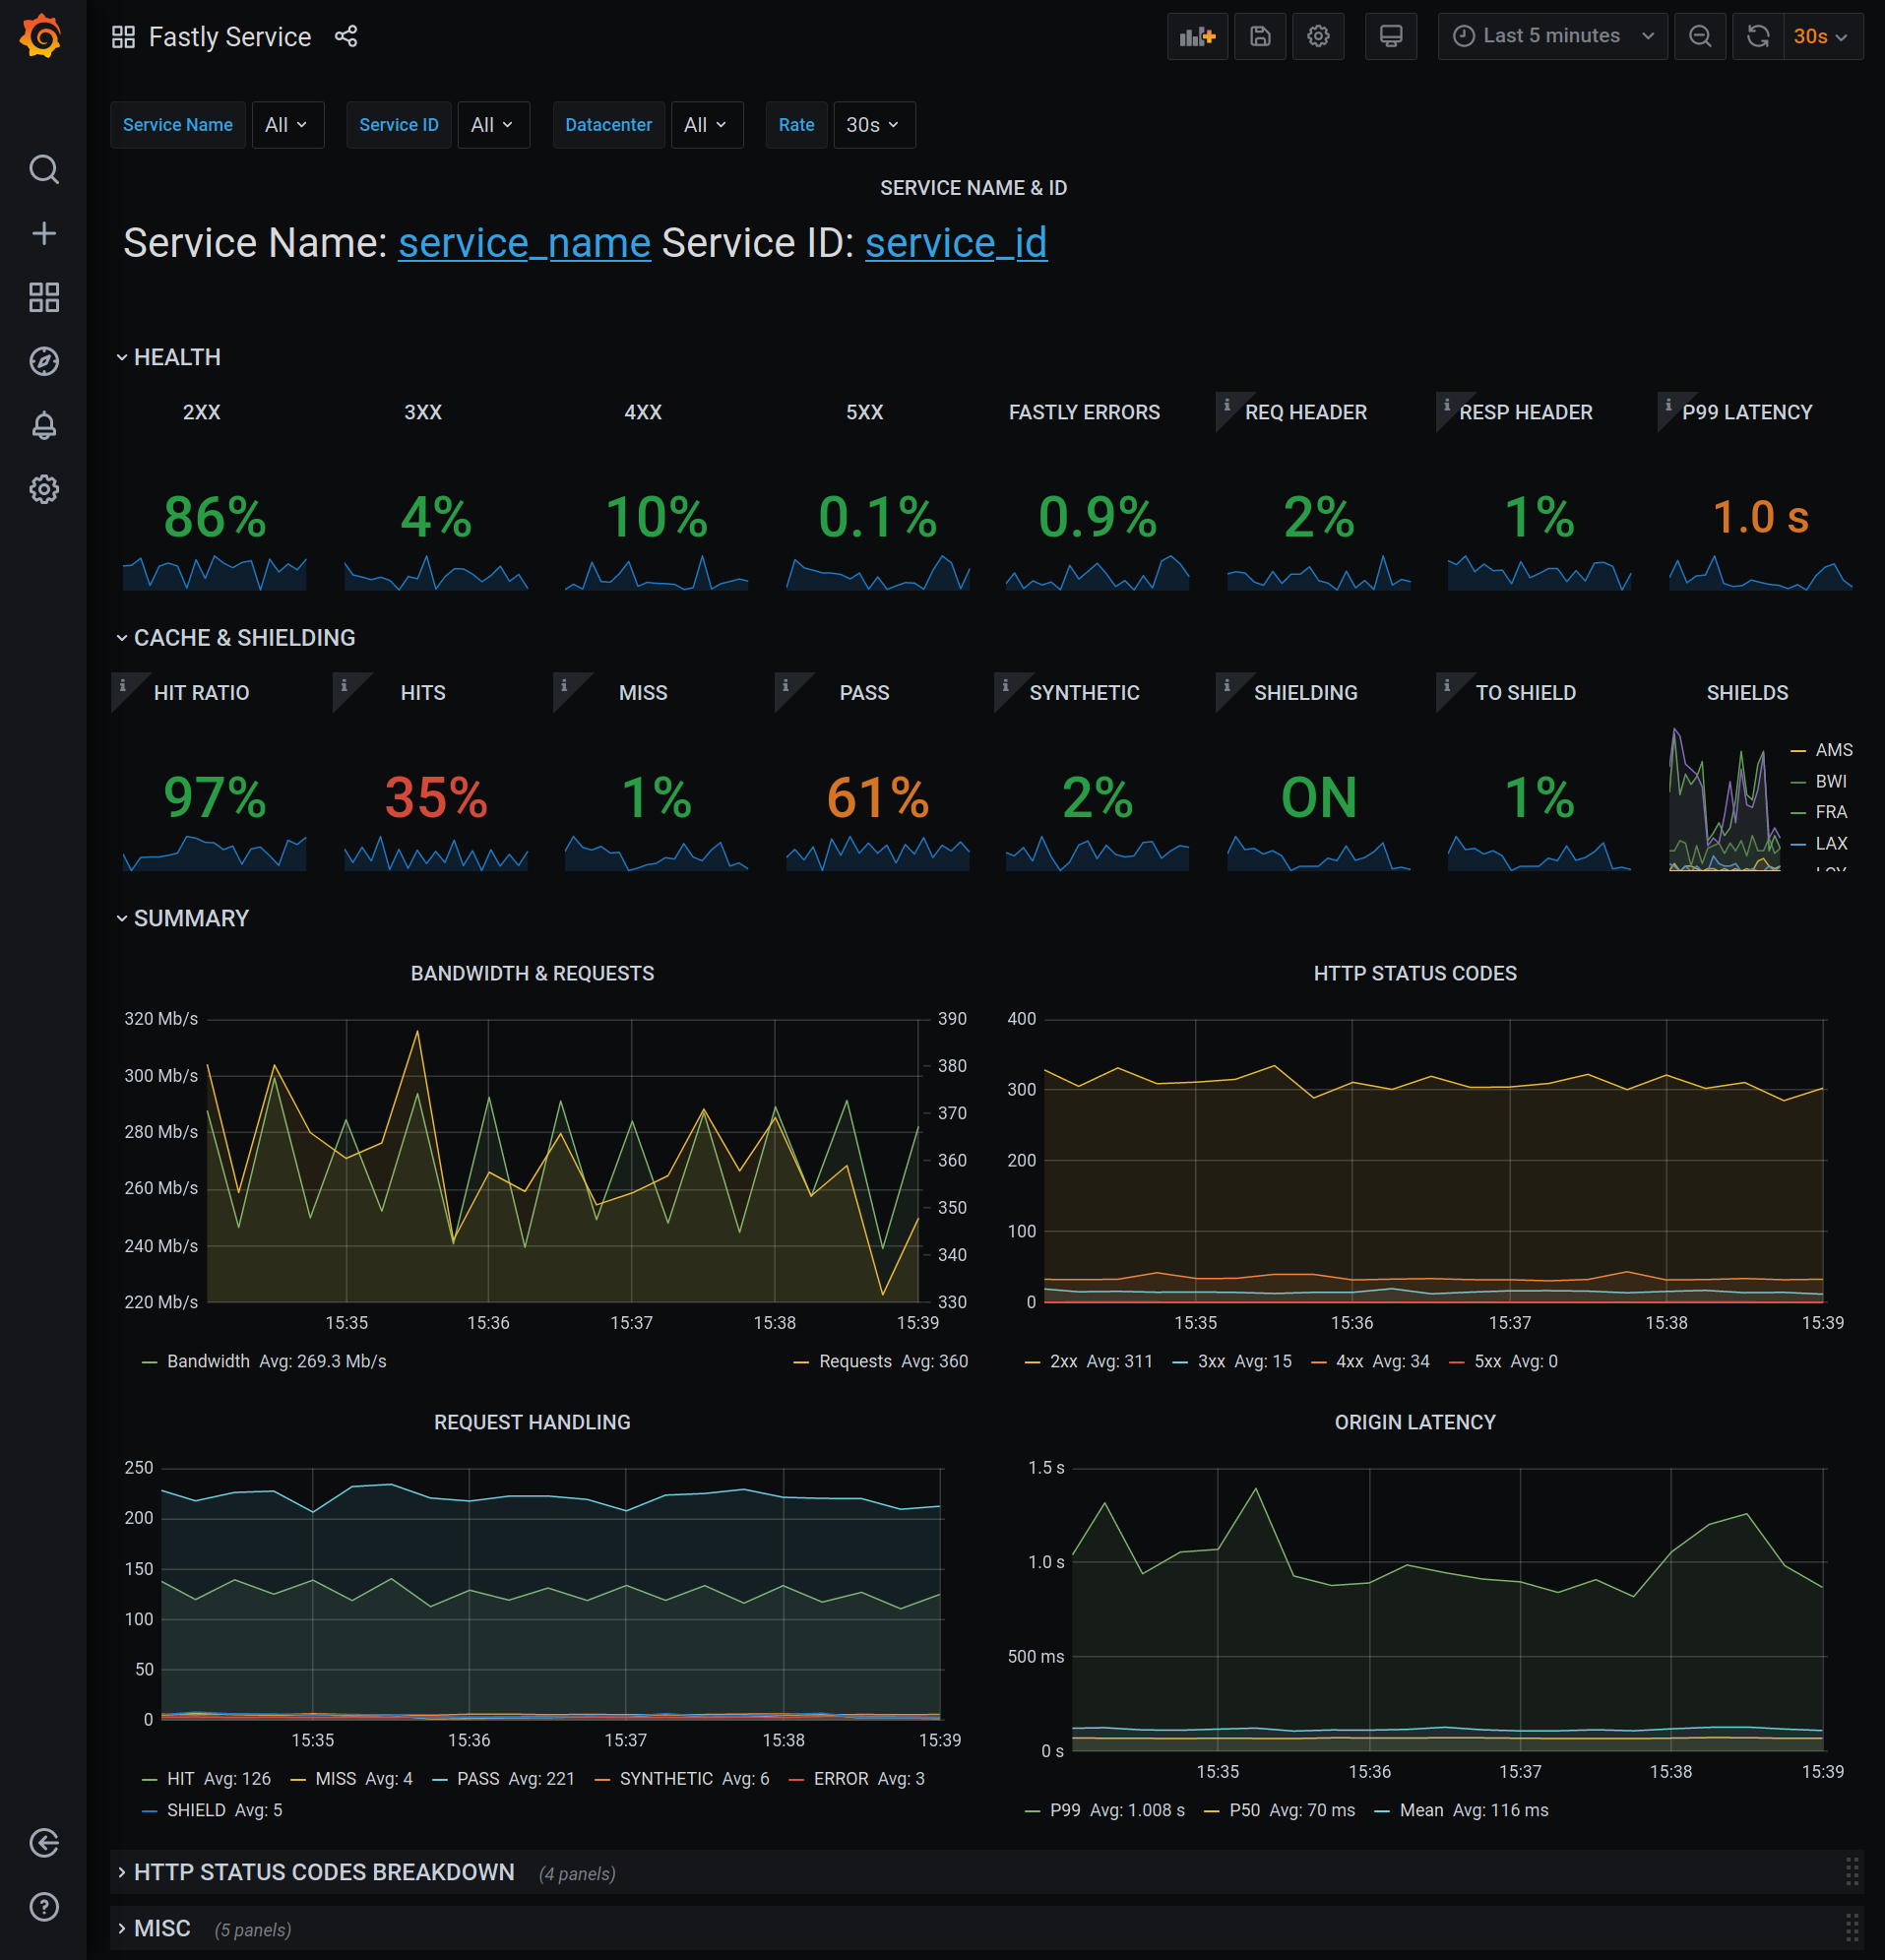Open the 30s refresh interval dropdown
Image resolution: width=1885 pixels, height=1960 pixels.
1823,37
